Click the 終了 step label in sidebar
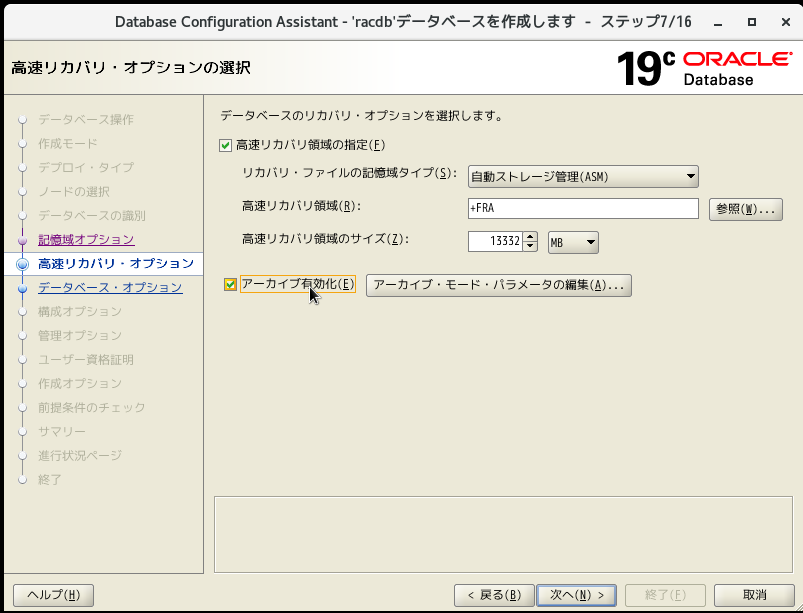803x613 pixels. 50,480
